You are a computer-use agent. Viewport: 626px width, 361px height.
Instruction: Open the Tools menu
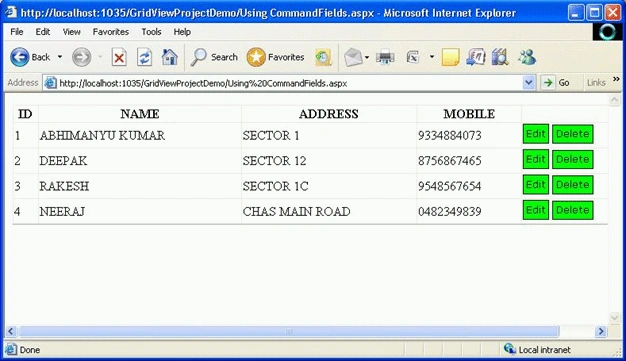(x=151, y=32)
